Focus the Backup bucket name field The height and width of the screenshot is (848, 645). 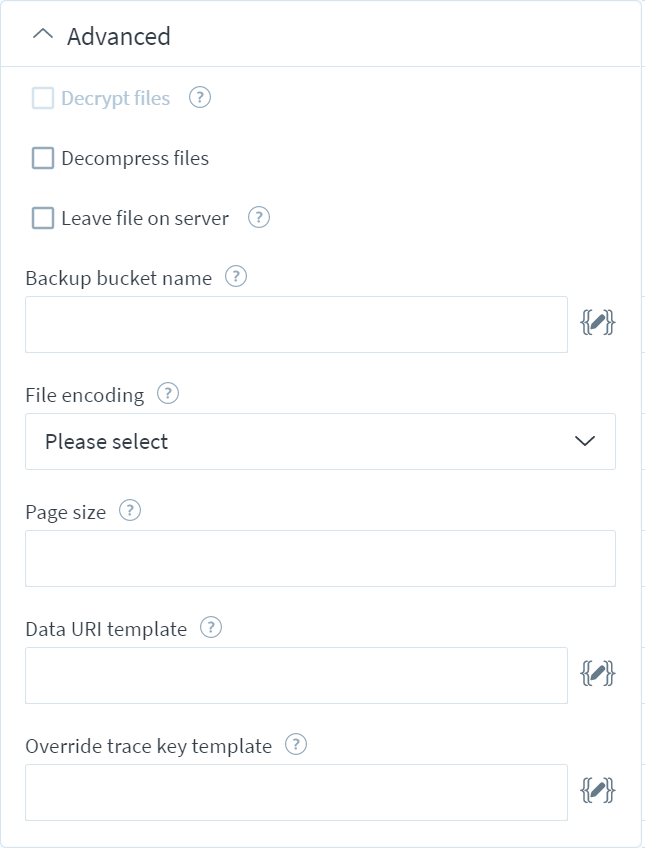(x=296, y=324)
